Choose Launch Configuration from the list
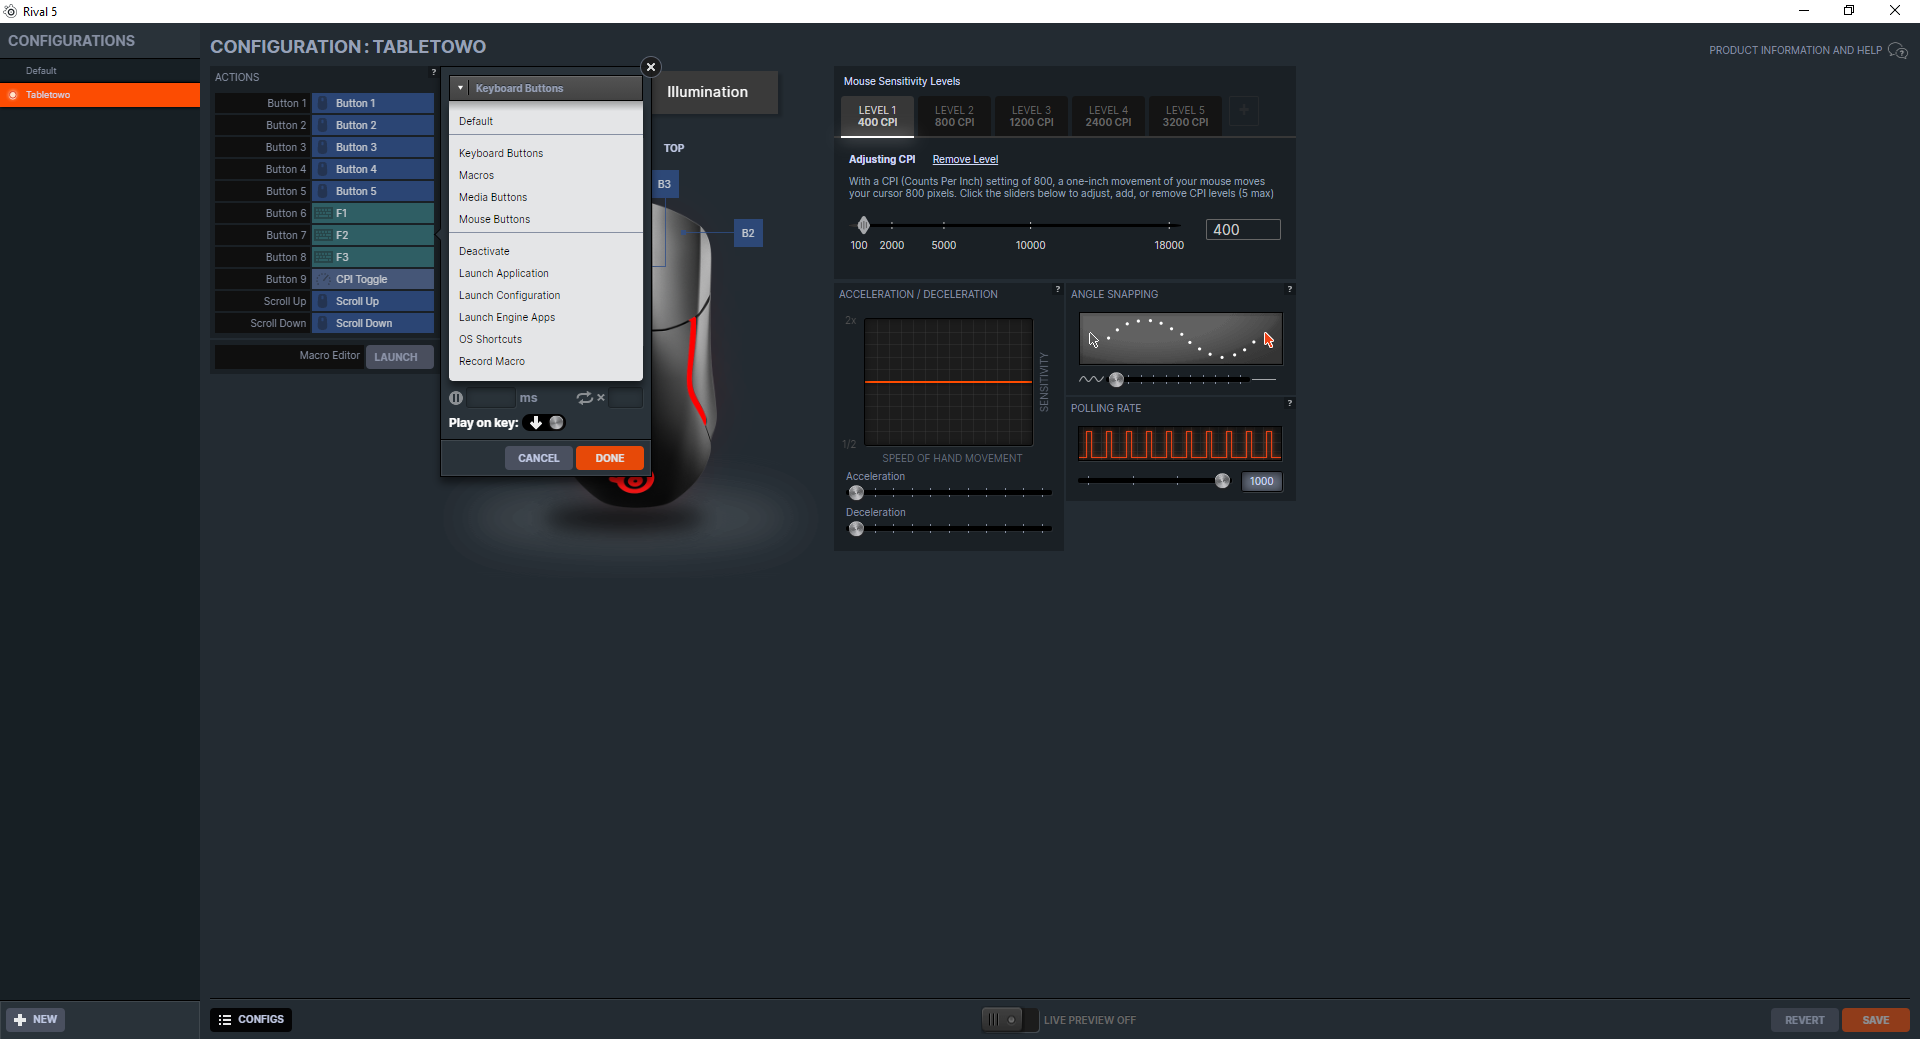 click(546, 295)
